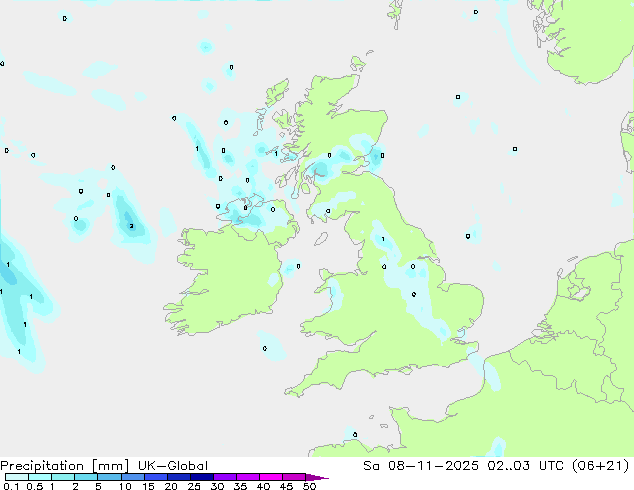Select the 40–45 mm magenta legend swatch

271,477
